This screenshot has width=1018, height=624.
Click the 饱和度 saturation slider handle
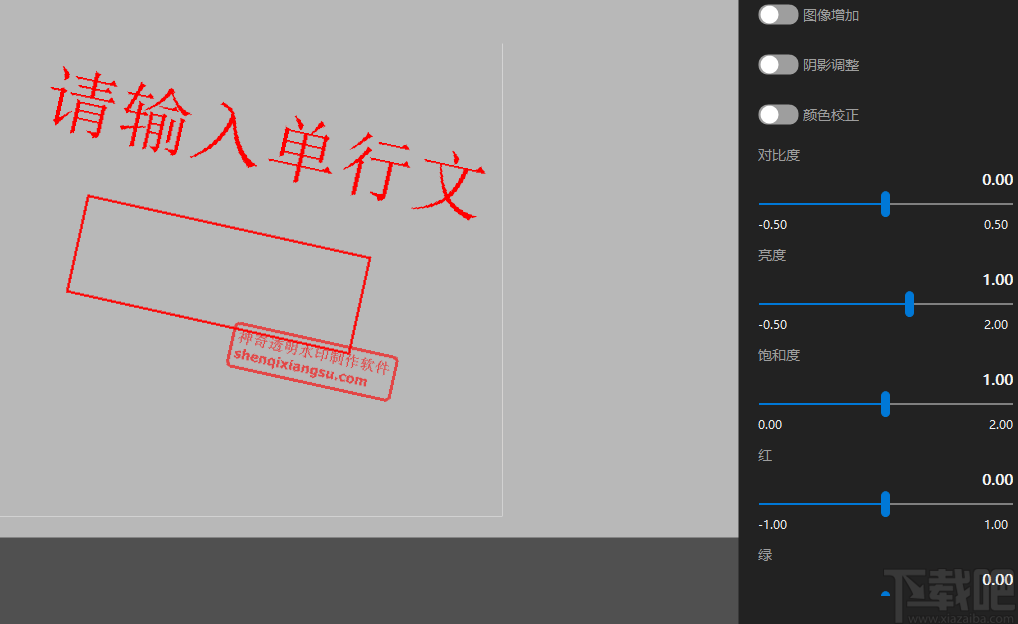coord(885,403)
